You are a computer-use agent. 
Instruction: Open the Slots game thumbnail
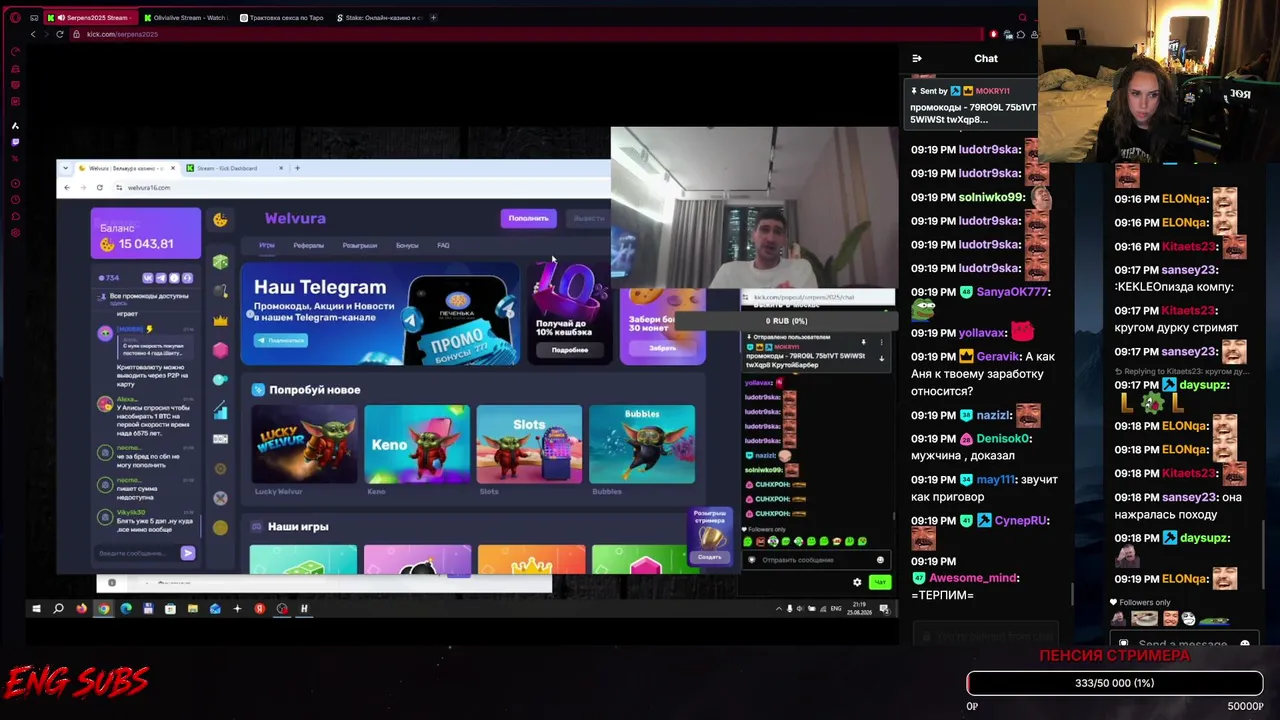529,444
